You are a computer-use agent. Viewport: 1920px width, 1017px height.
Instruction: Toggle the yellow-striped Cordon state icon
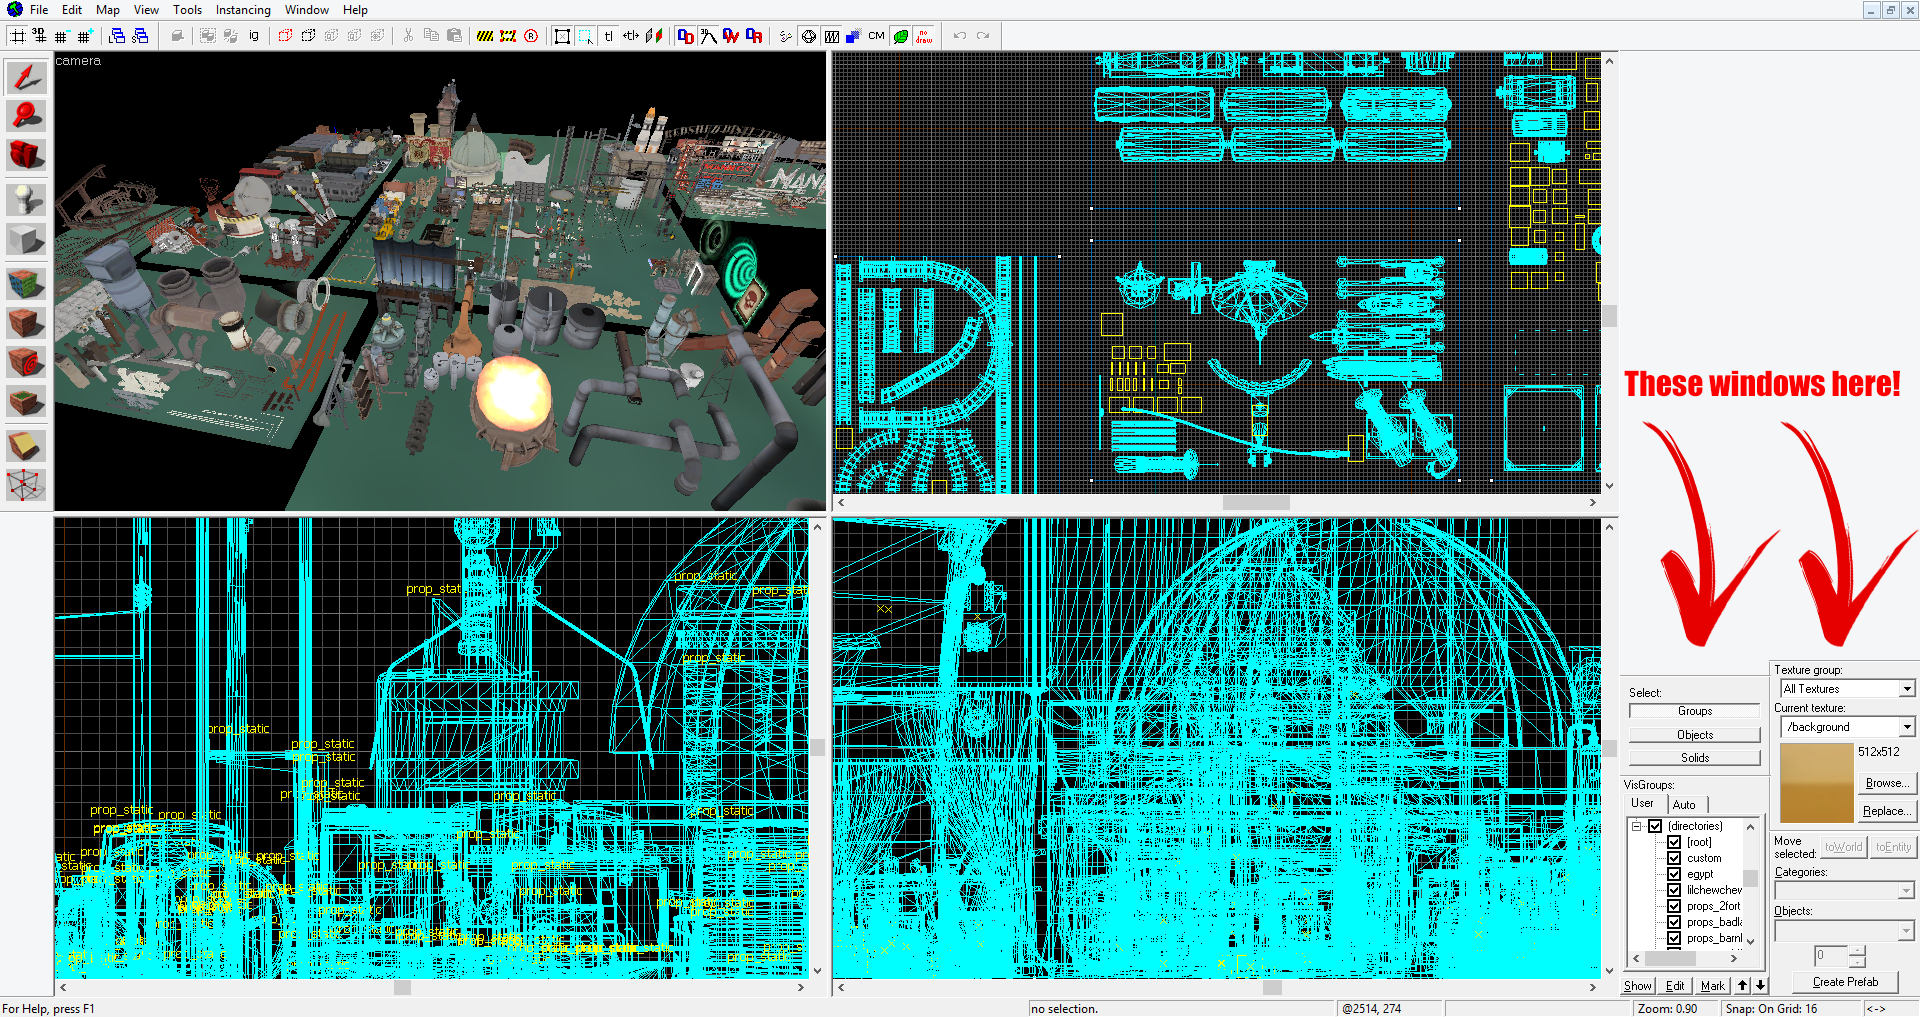pyautogui.click(x=485, y=36)
